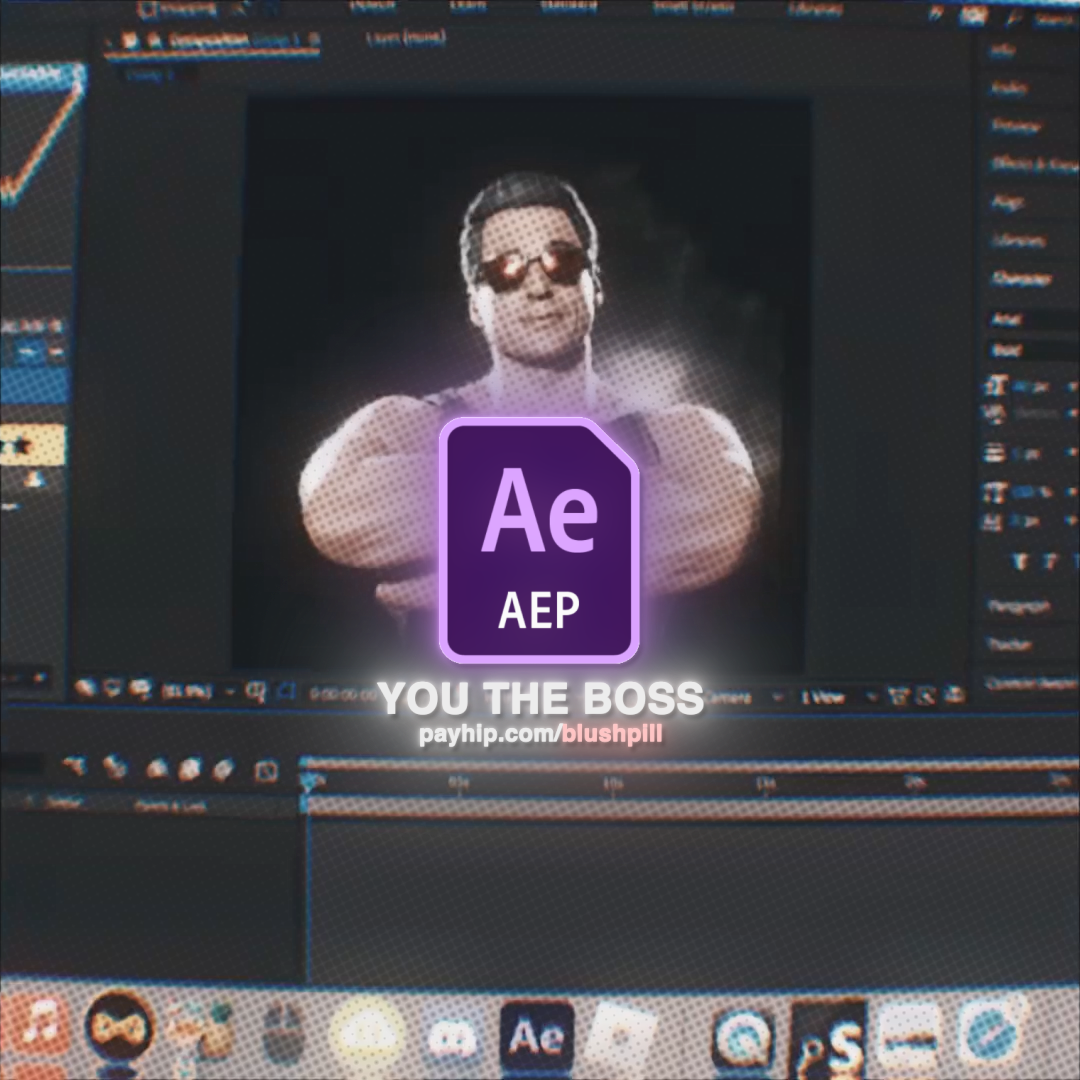
Task: Click the Parent & Link column header
Action: tap(171, 806)
